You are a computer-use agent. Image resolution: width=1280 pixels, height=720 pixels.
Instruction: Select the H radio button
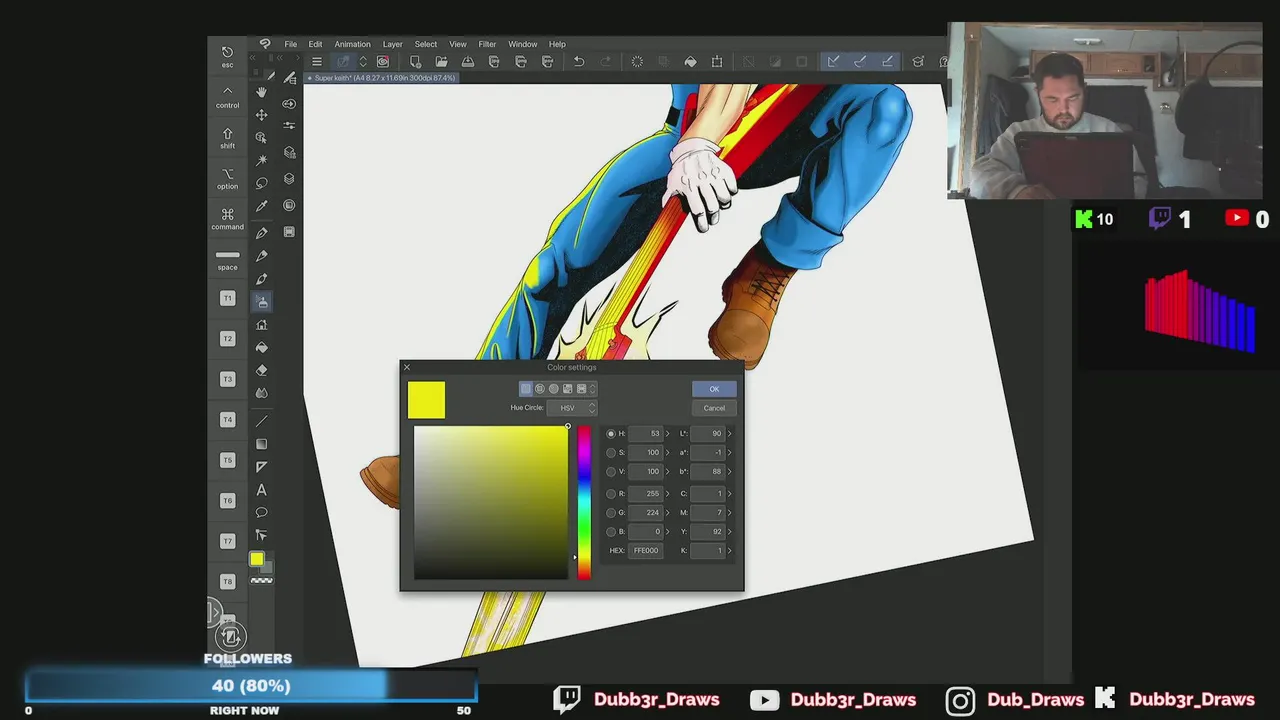click(611, 434)
